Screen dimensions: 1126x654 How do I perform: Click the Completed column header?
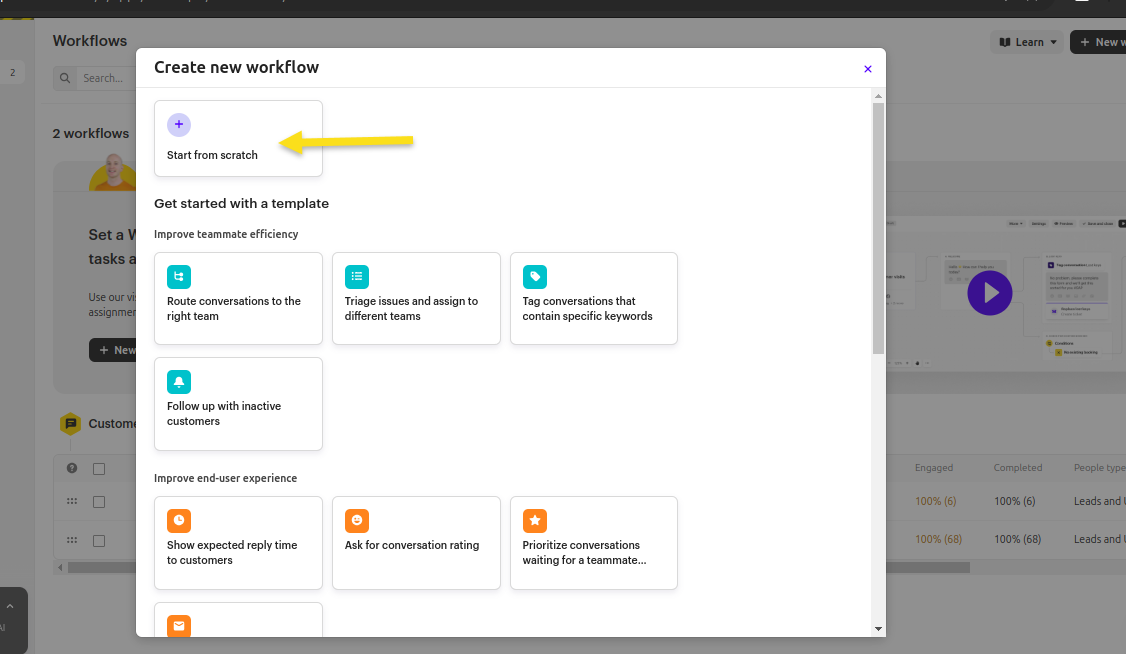tap(1018, 467)
